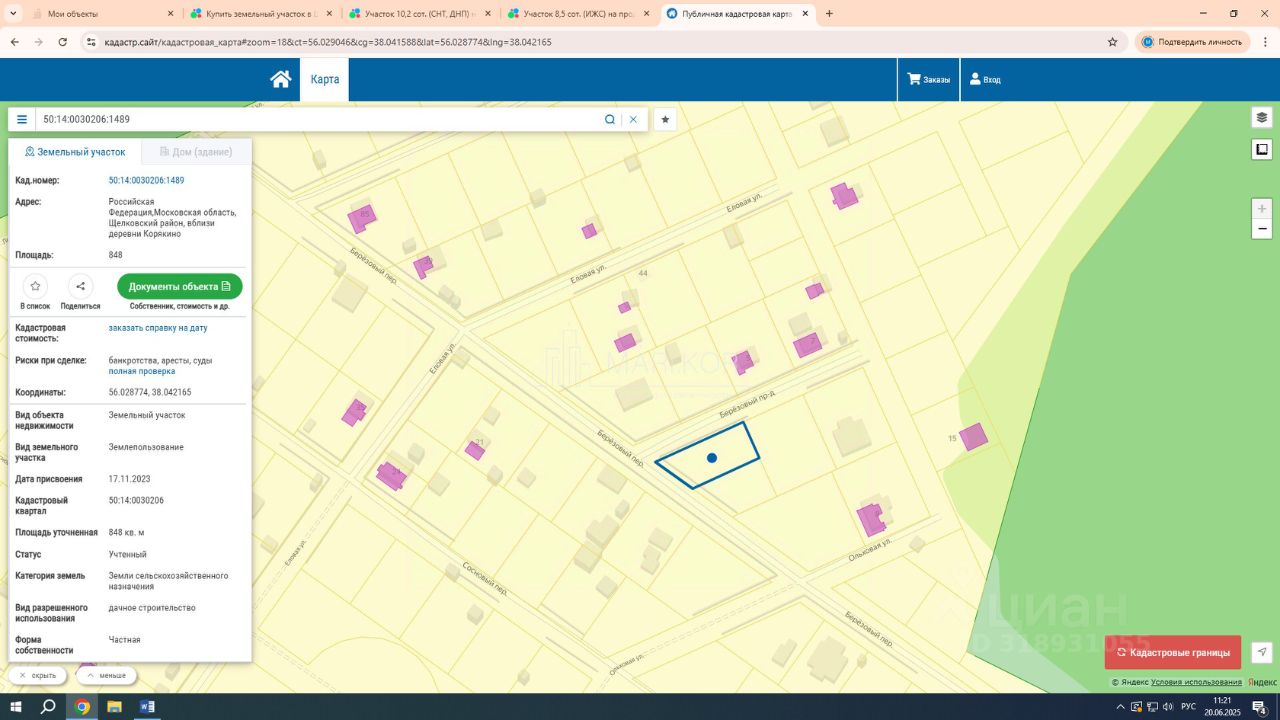Click the geolocation arrow icon
This screenshot has width=1280, height=720.
(x=1262, y=652)
